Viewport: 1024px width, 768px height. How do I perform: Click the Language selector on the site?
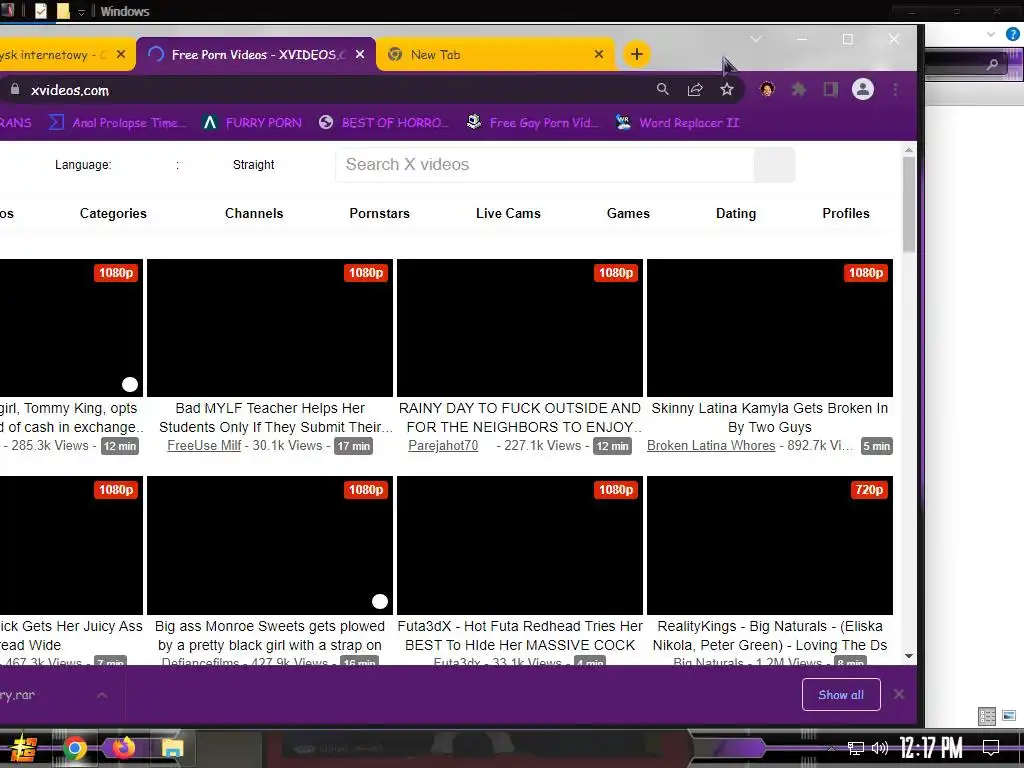tap(83, 165)
